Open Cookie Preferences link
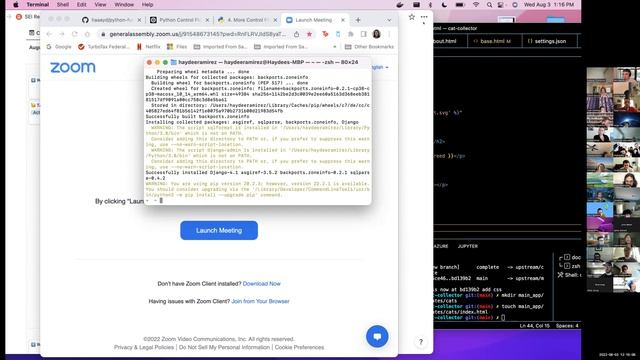The image size is (640, 360). pyautogui.click(x=299, y=347)
